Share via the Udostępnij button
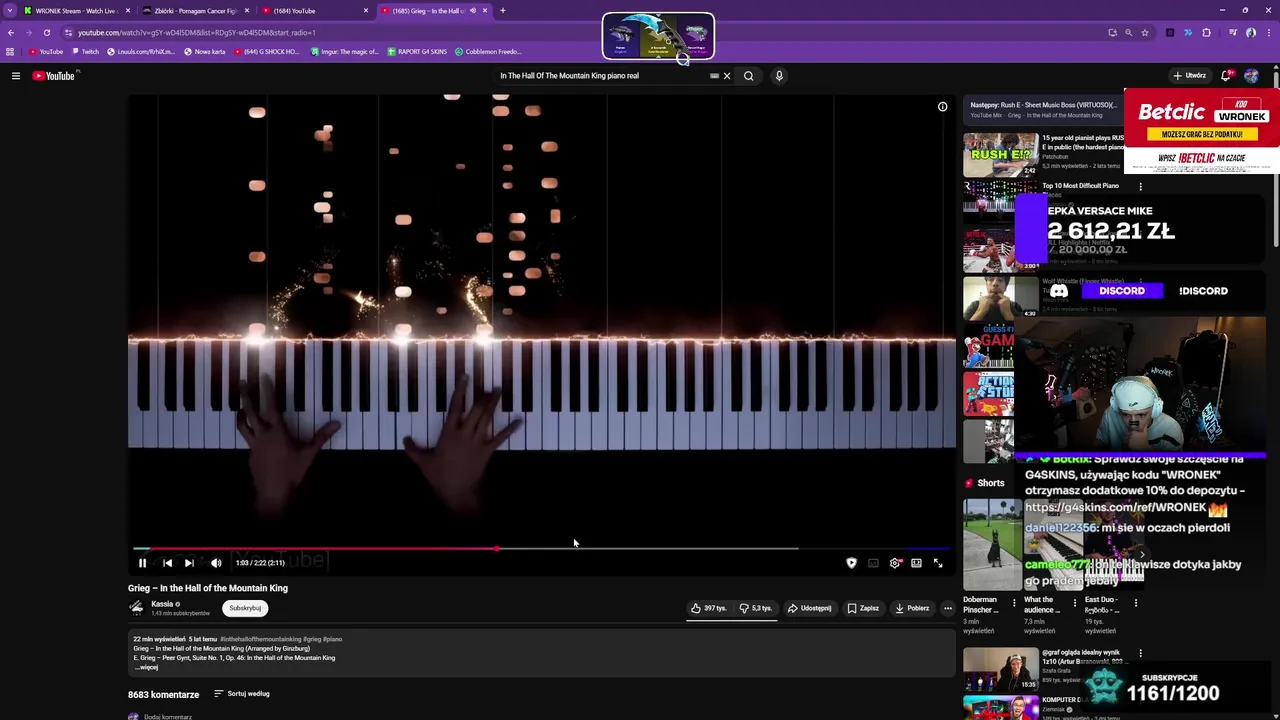This screenshot has height=720, width=1280. (x=810, y=608)
